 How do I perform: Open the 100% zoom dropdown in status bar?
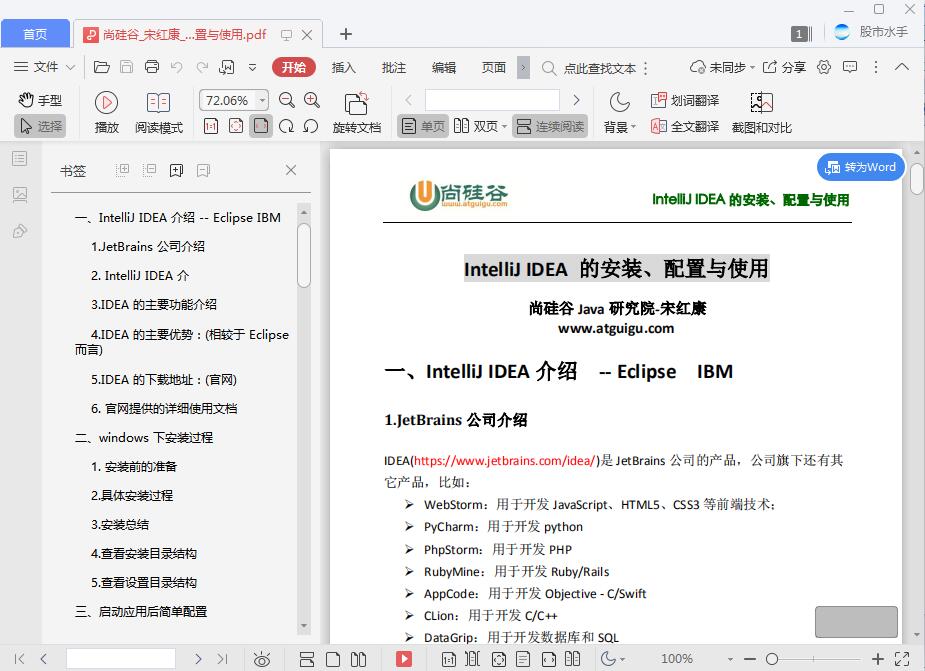click(x=730, y=659)
